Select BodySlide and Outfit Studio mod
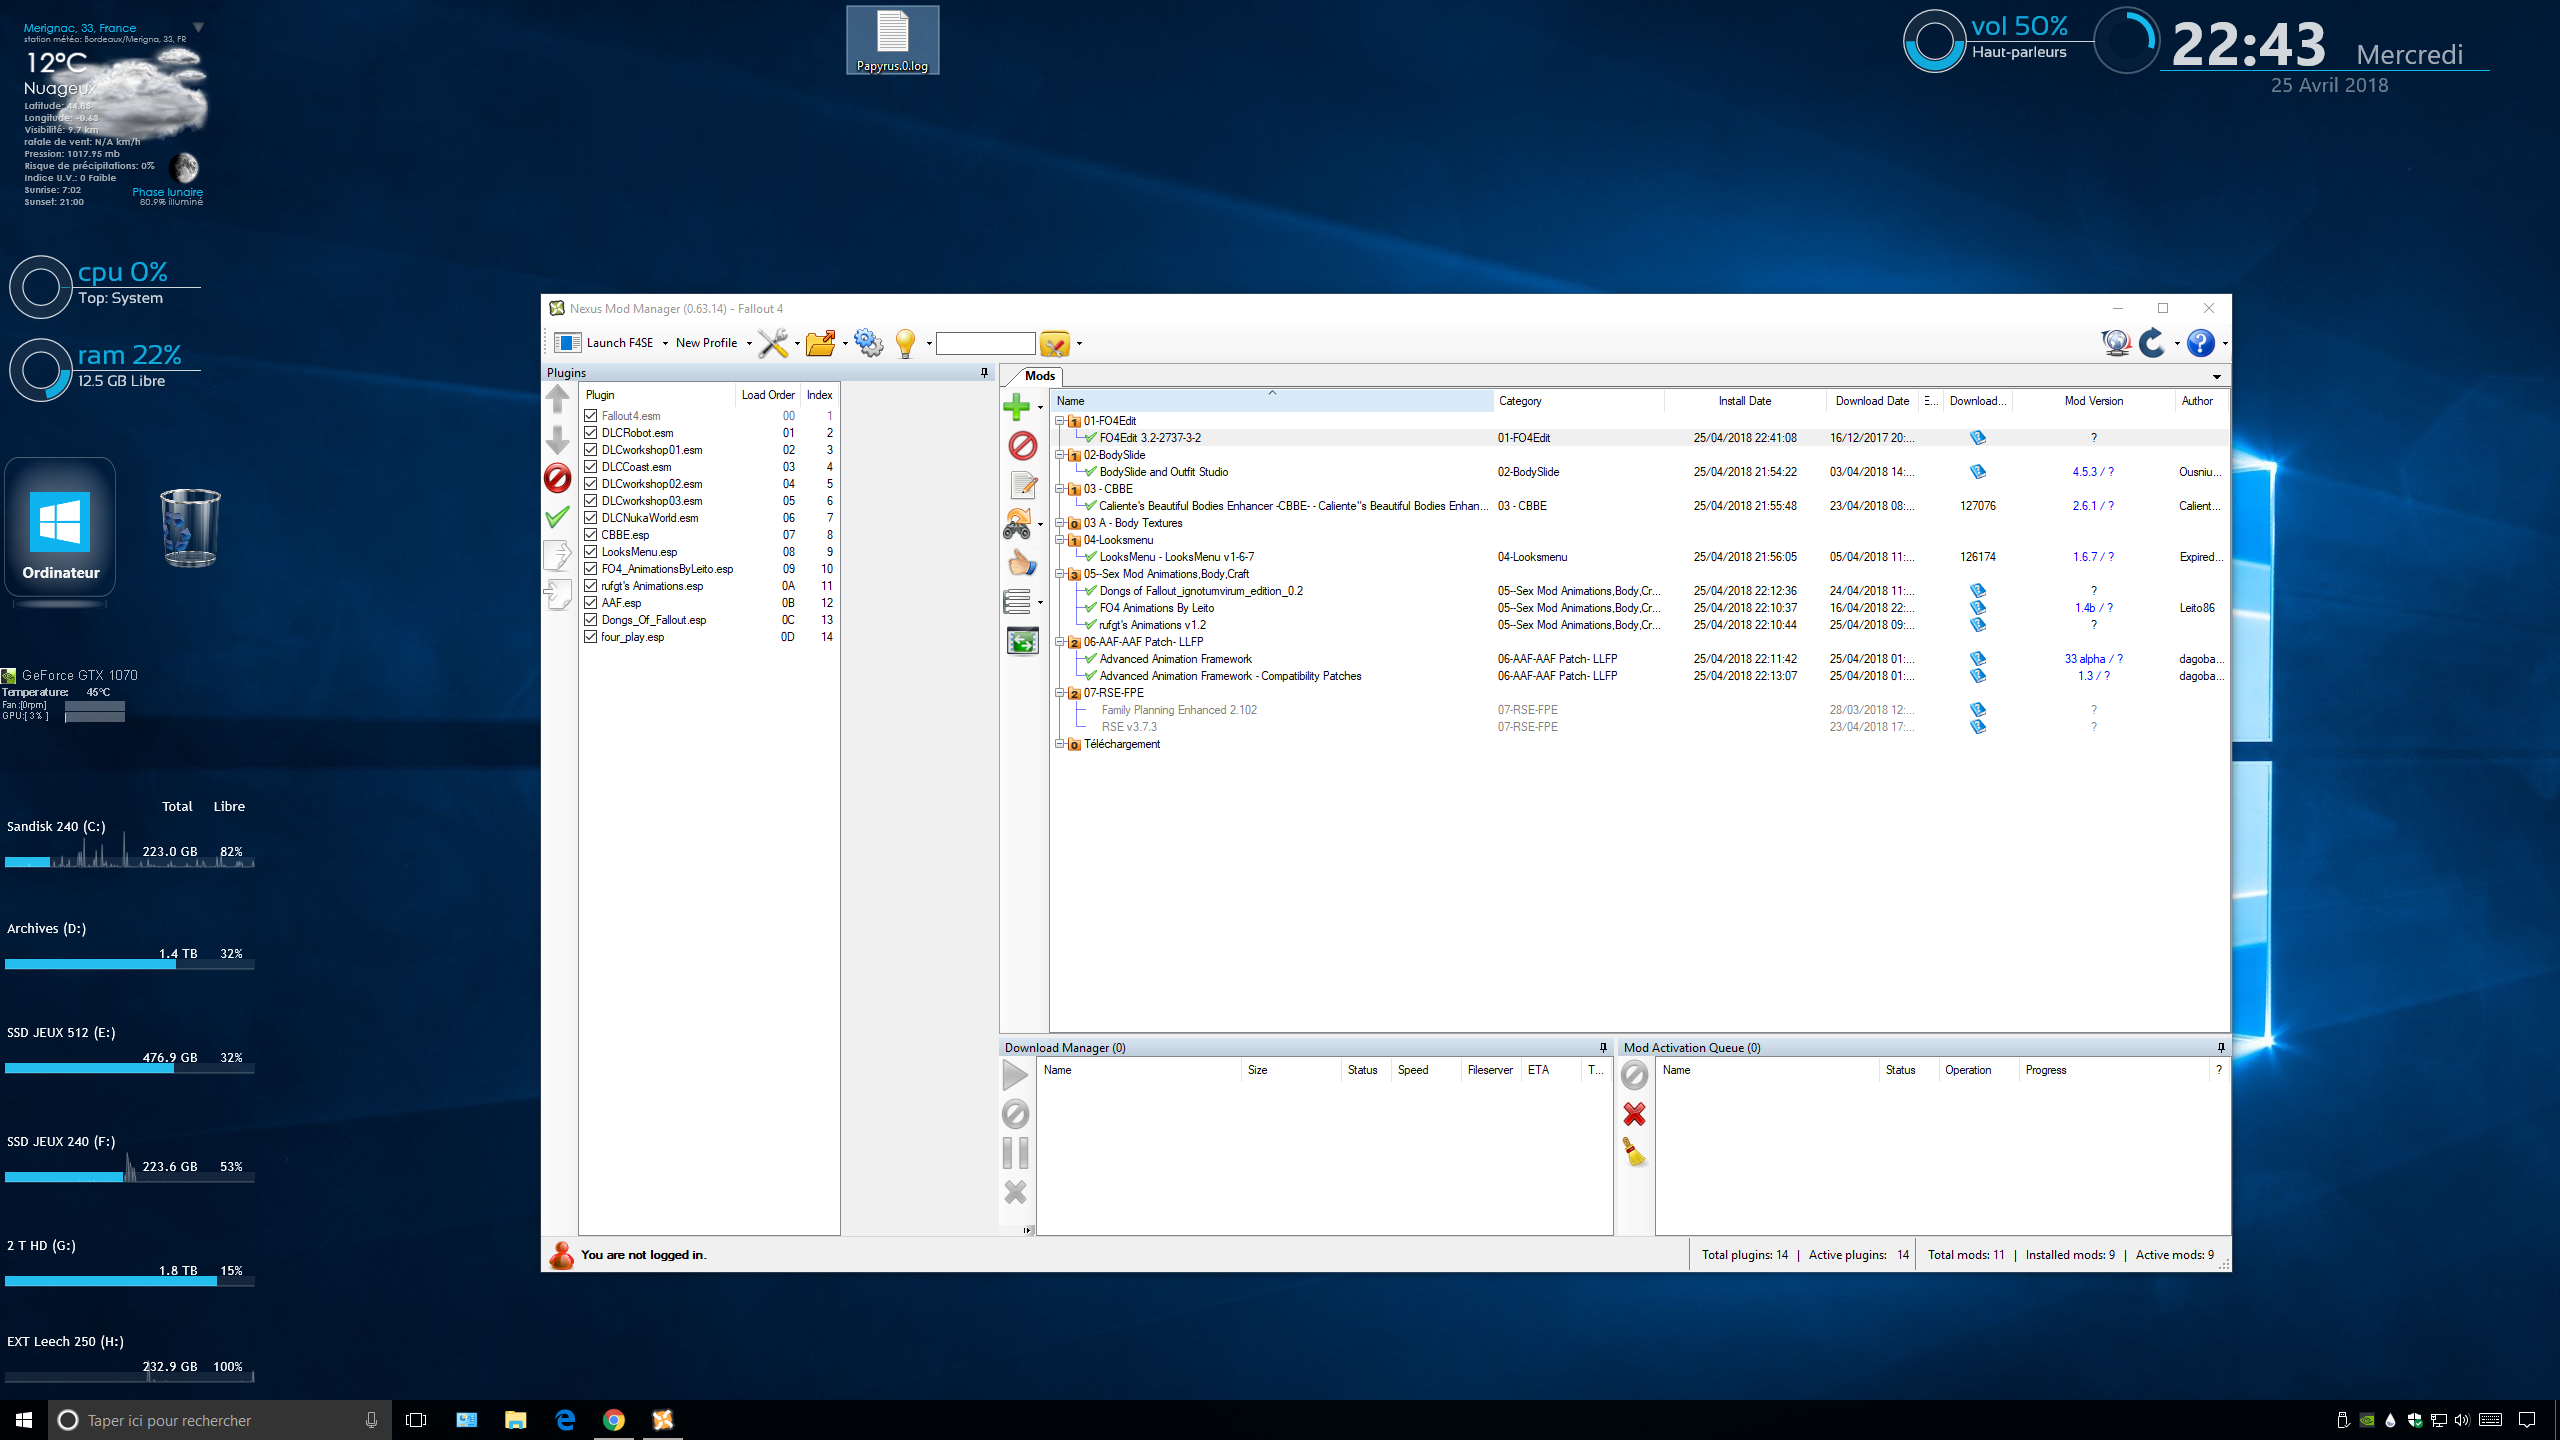Screen dimensions: 2560x1440 click(x=1163, y=472)
